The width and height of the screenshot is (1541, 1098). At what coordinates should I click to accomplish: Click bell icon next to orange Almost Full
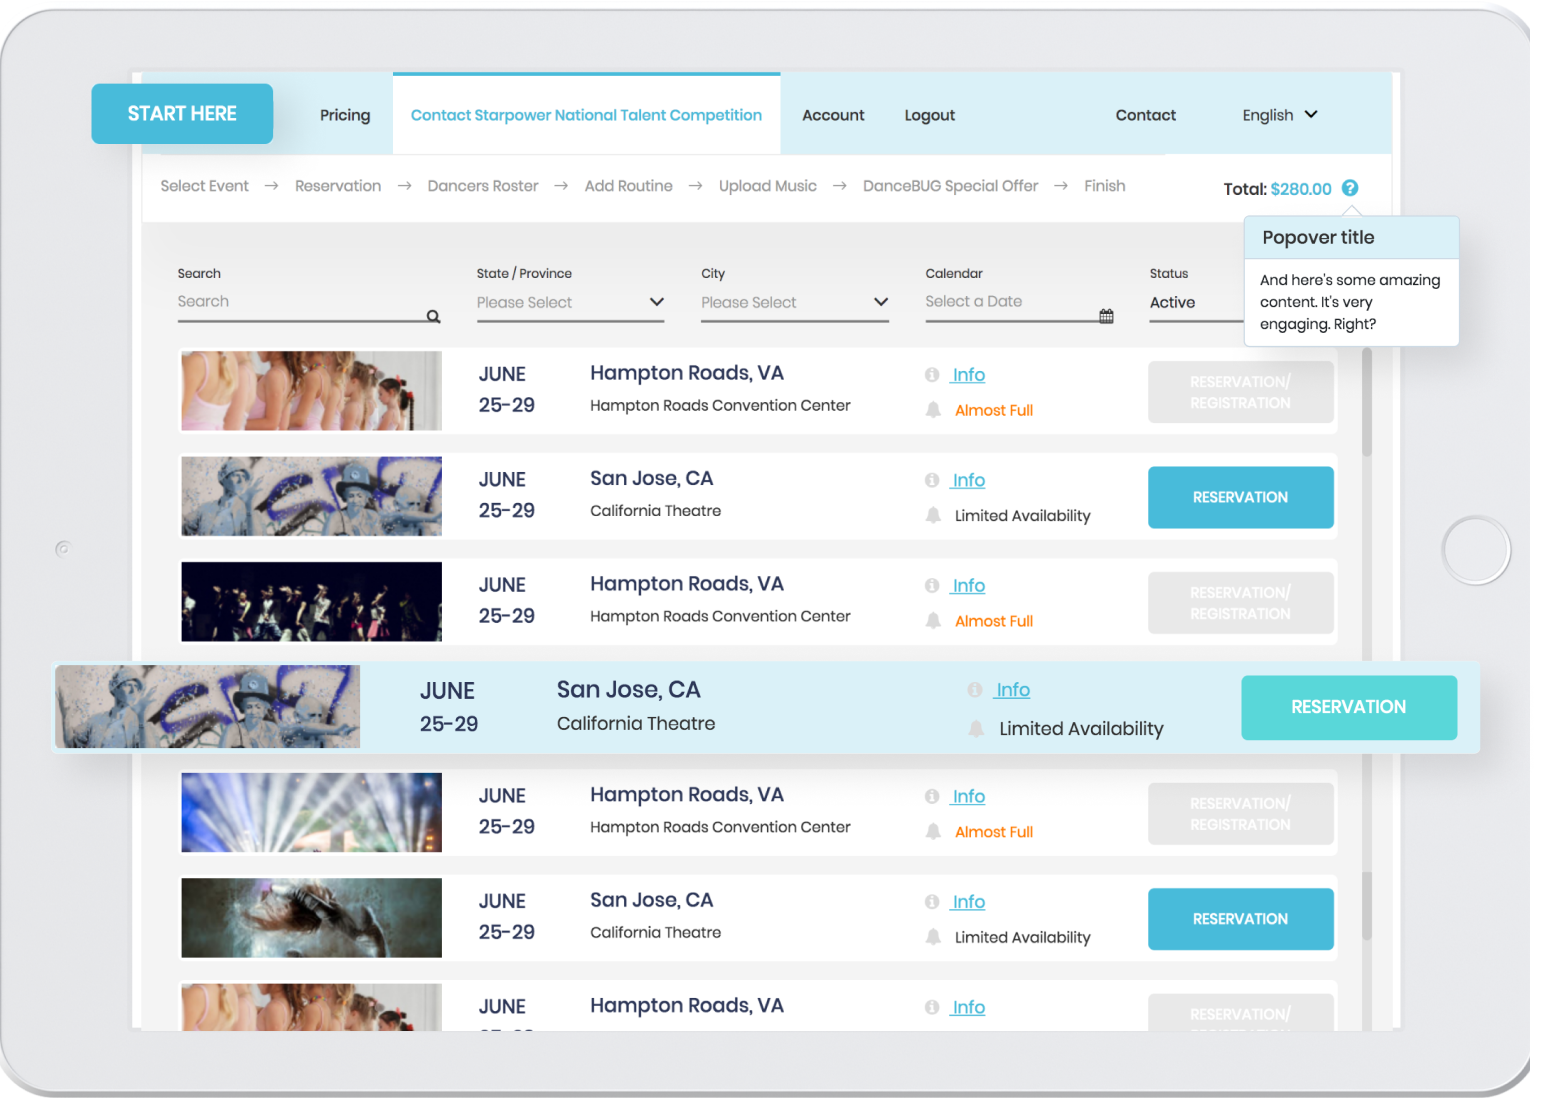(x=933, y=410)
